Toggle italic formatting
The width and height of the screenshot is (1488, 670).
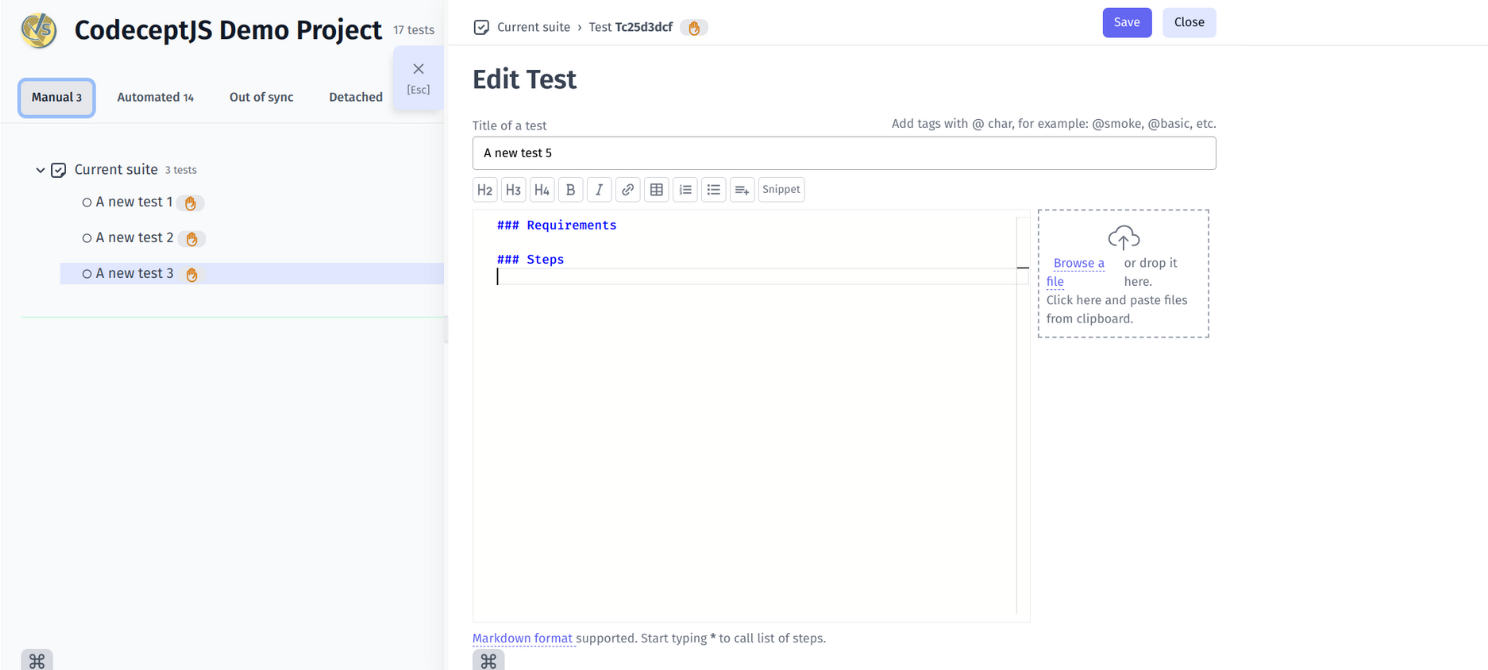[599, 189]
